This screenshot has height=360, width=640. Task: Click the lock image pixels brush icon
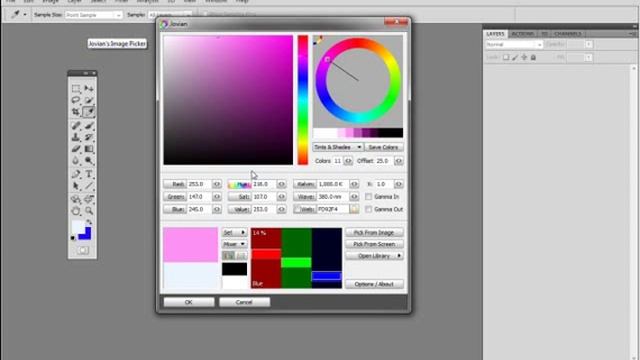[x=515, y=58]
